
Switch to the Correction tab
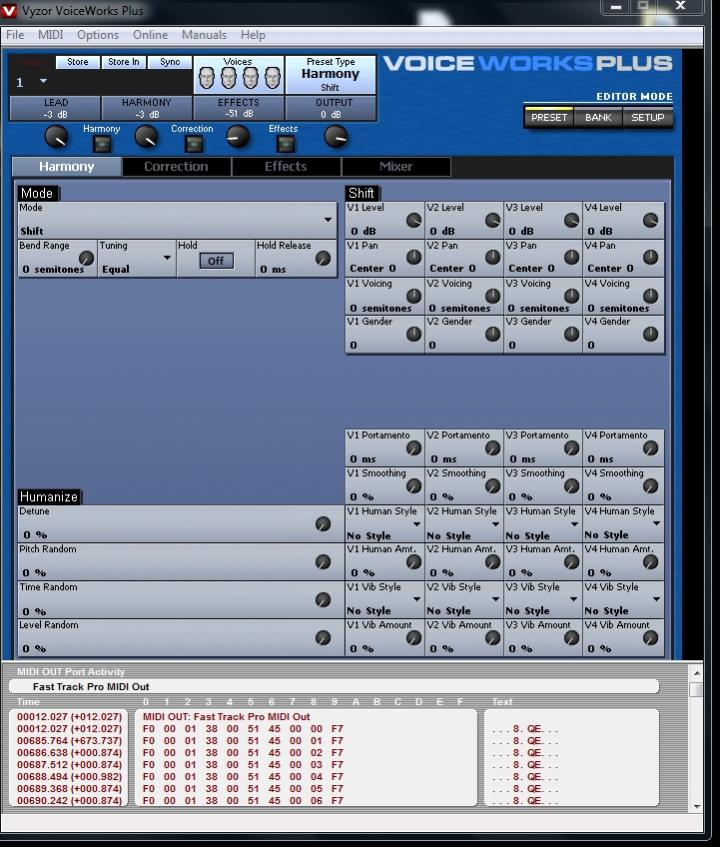[x=177, y=166]
